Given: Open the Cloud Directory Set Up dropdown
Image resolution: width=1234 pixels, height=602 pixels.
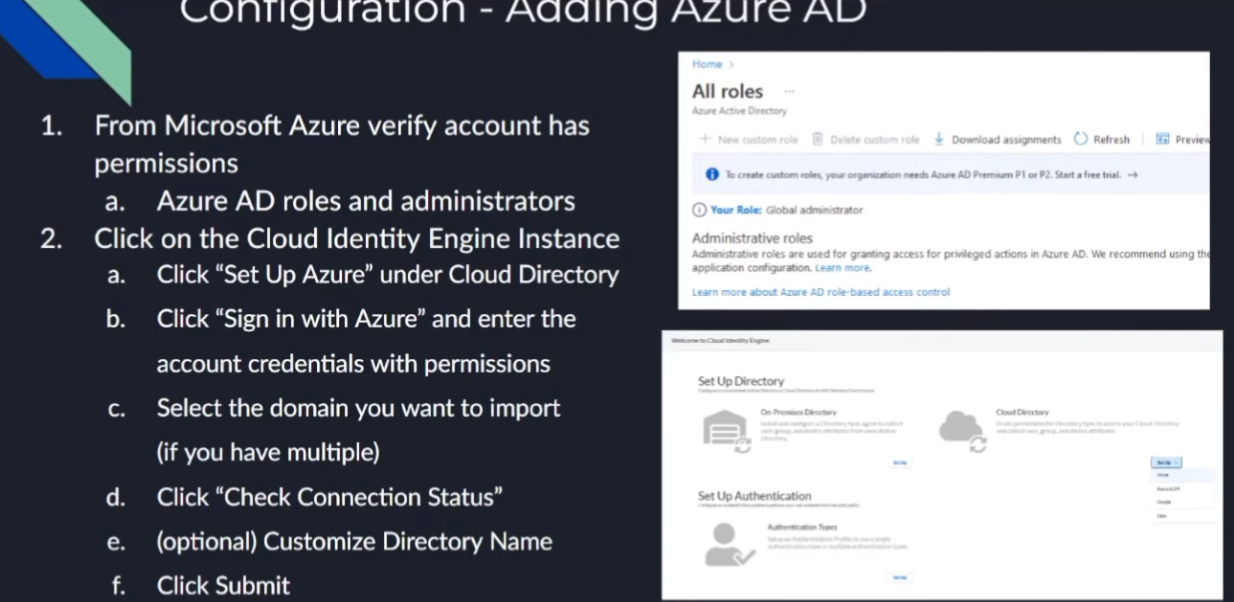Looking at the screenshot, I should click(x=1167, y=463).
